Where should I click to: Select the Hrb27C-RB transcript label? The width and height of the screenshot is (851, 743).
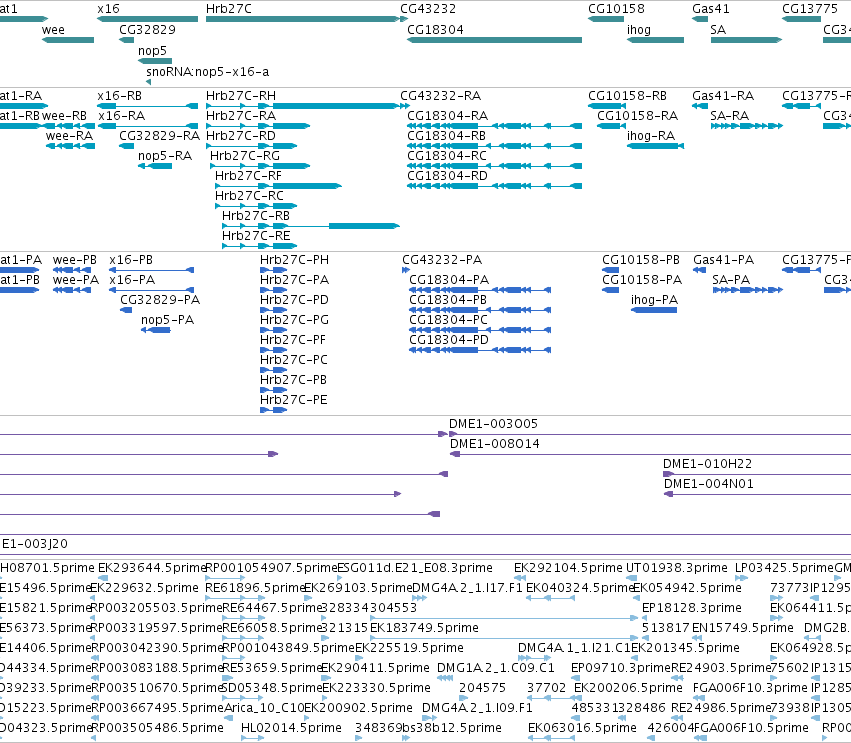[256, 215]
